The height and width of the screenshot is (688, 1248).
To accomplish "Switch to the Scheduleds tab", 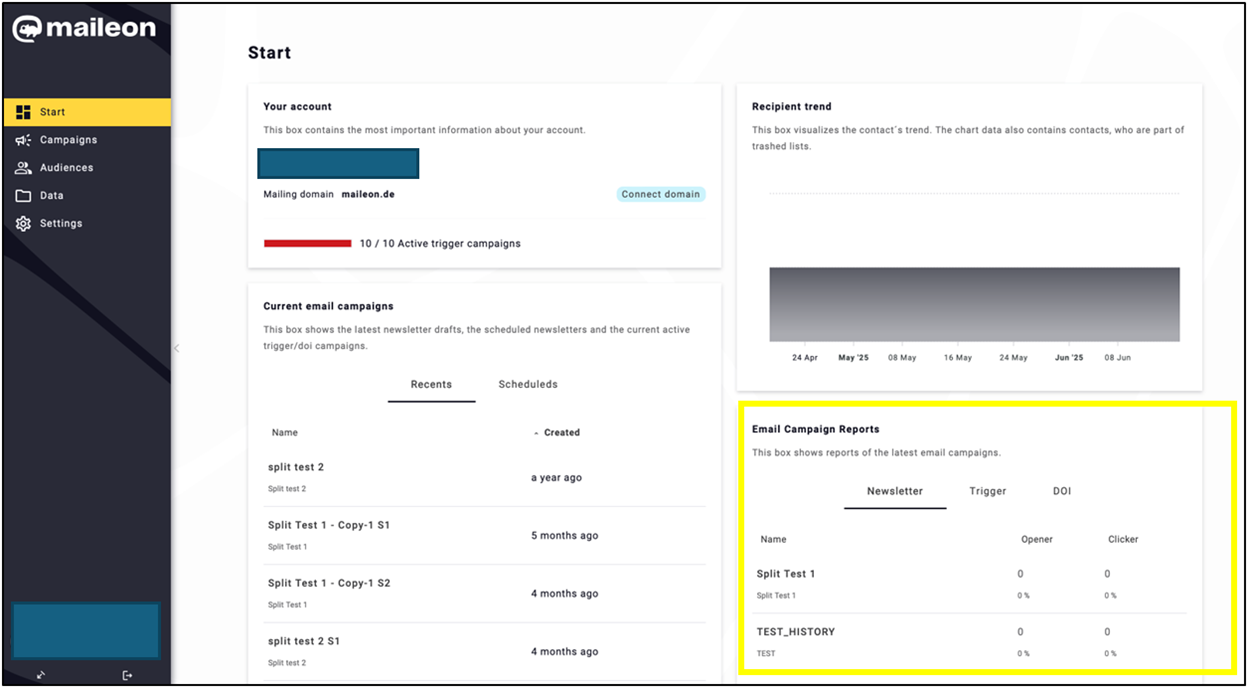I will click(527, 384).
